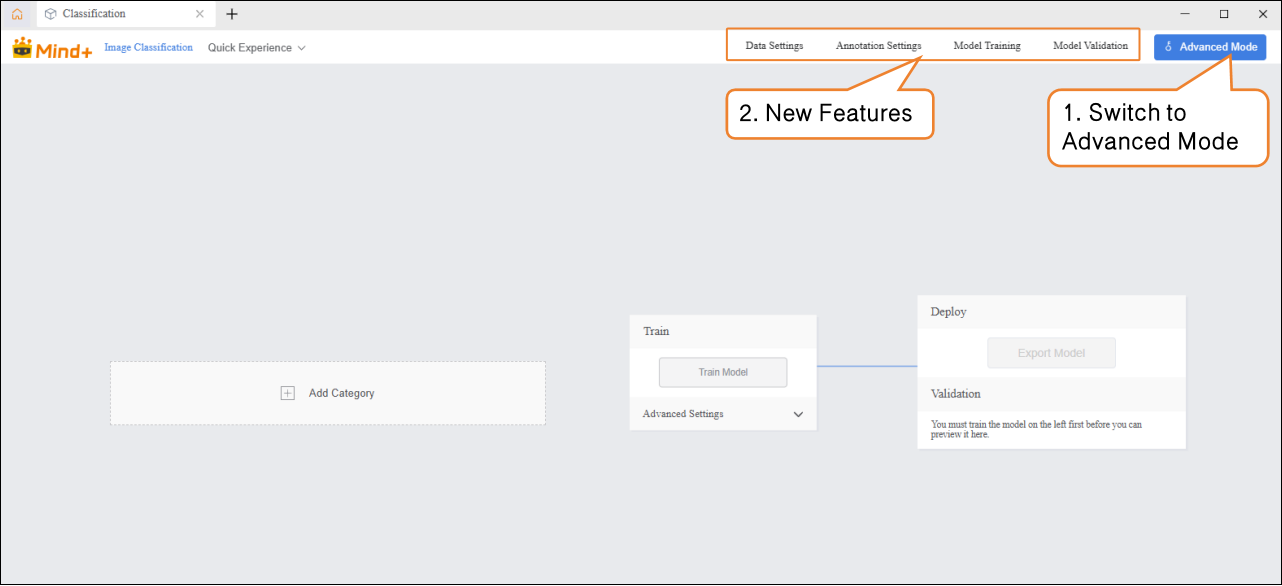Go to Model Validation

point(1090,46)
